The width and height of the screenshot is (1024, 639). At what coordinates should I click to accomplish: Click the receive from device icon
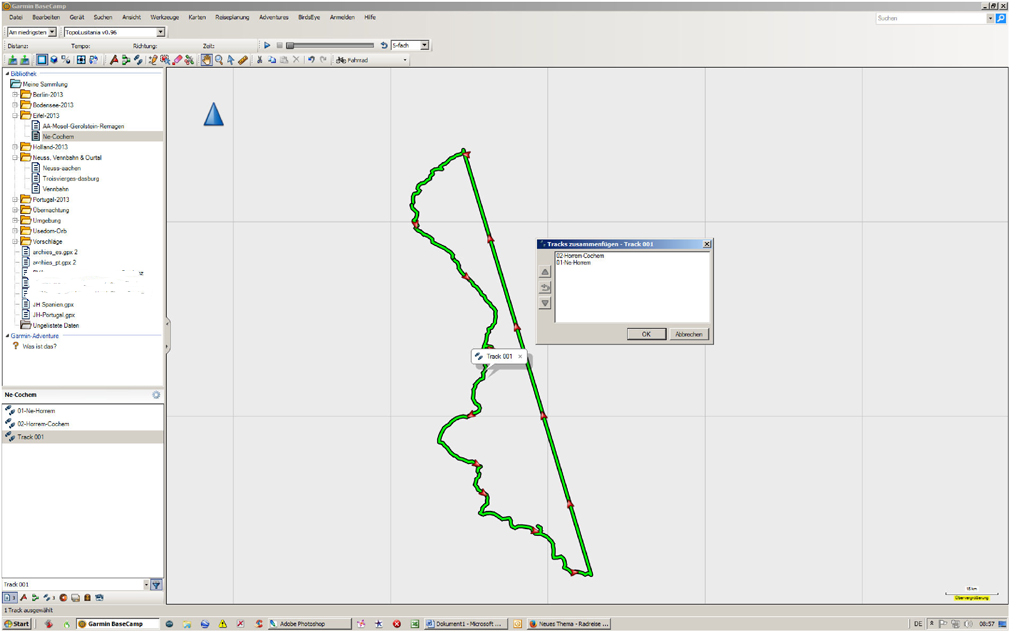click(25, 60)
